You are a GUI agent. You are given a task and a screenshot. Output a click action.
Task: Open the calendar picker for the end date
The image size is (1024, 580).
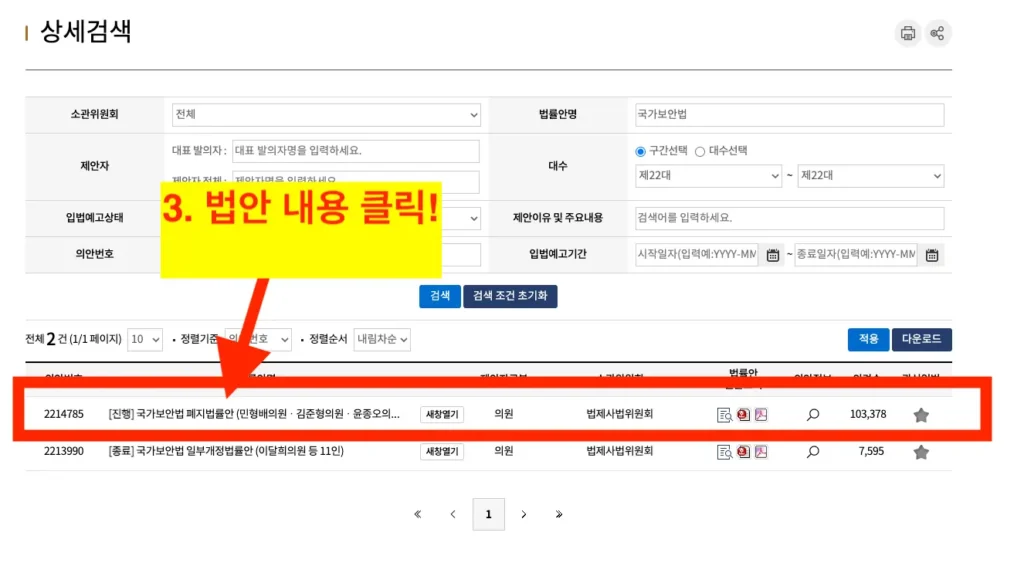[930, 255]
